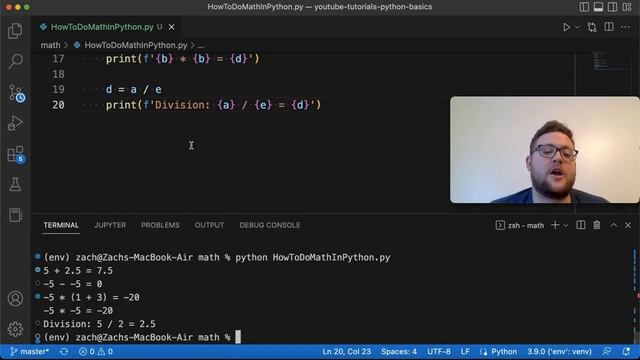Expand the breadcrumb ellipsis segment
This screenshot has height=360, width=640.
coord(201,45)
